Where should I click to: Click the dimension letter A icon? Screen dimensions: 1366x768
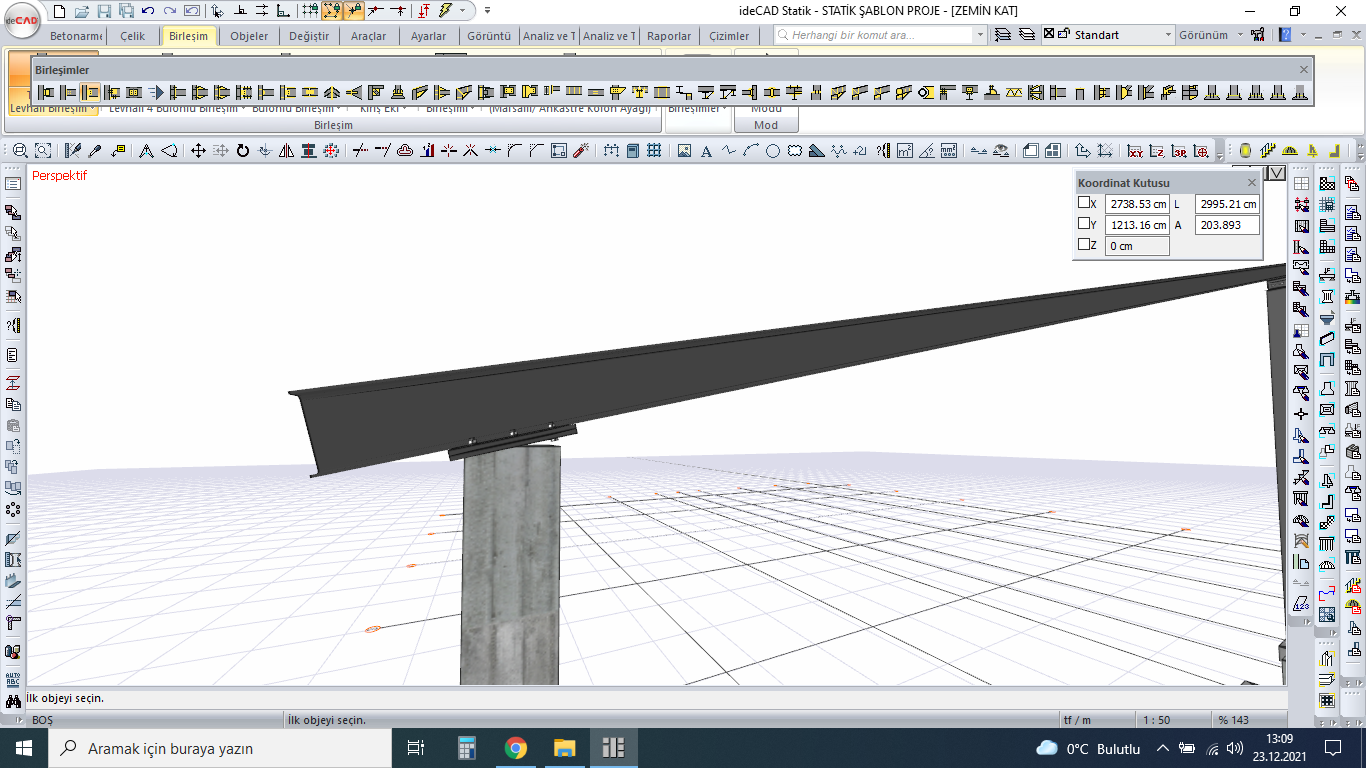tap(146, 151)
